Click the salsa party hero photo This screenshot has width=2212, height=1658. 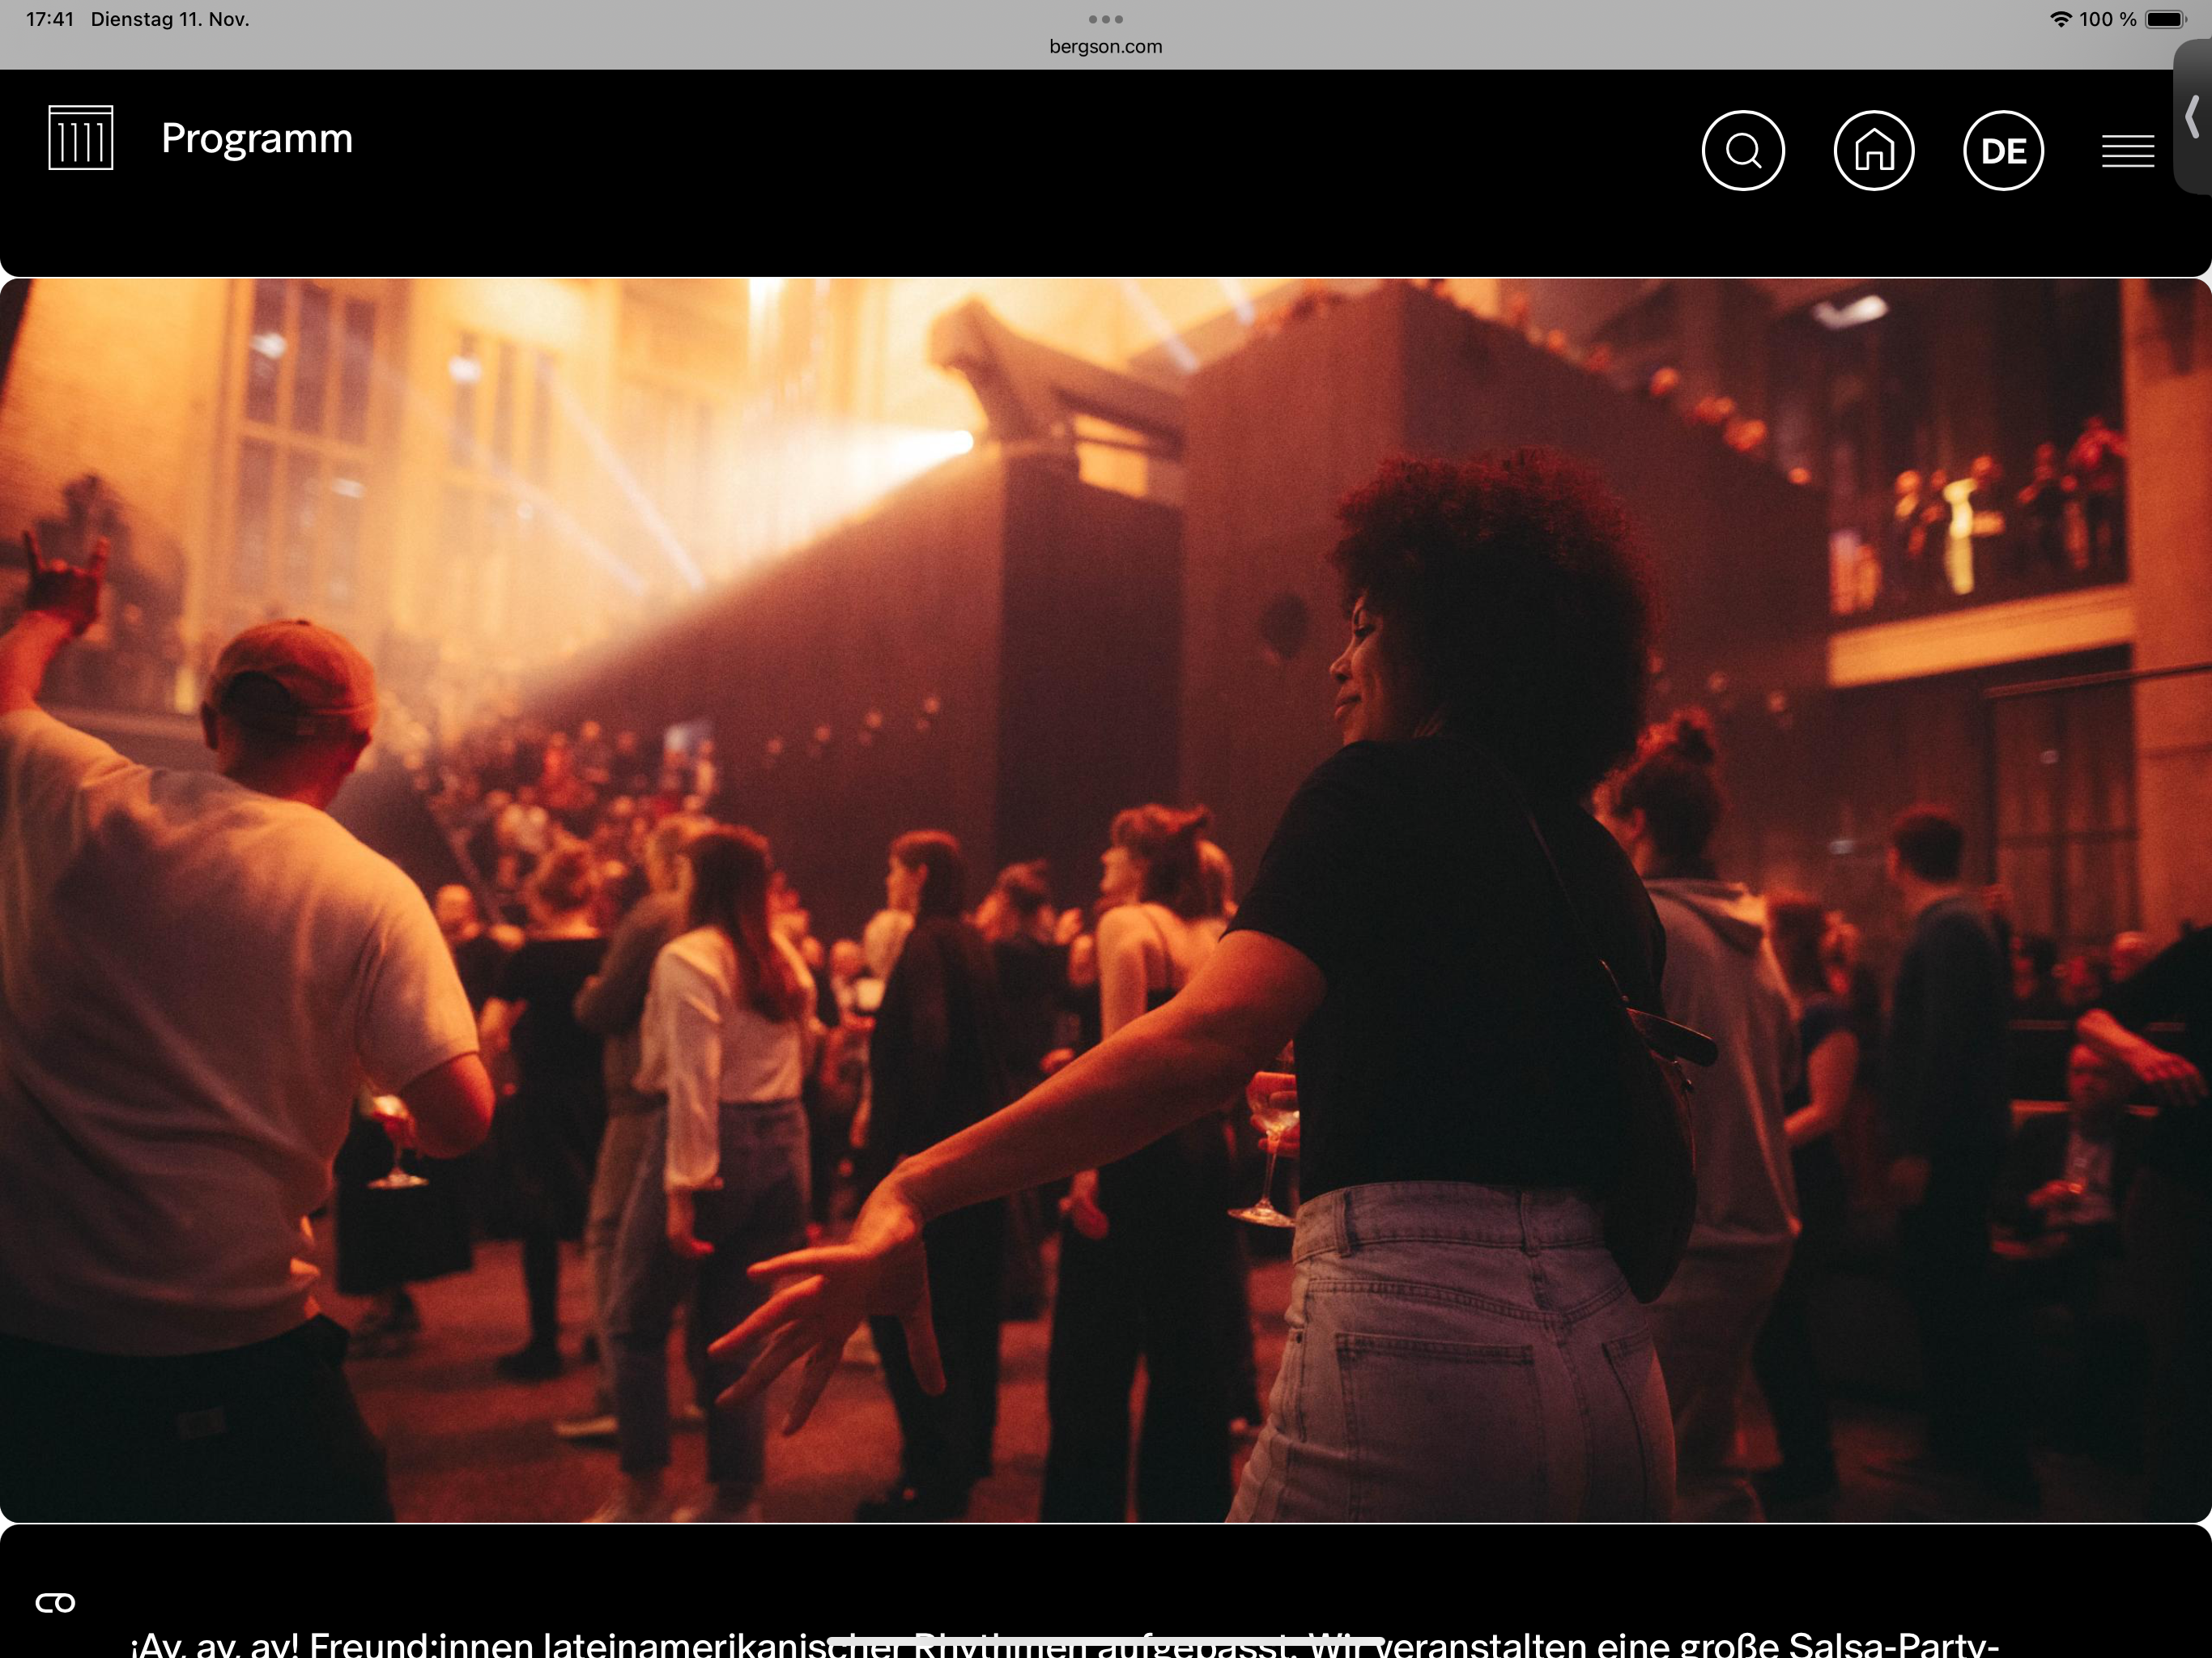pyautogui.click(x=1105, y=900)
